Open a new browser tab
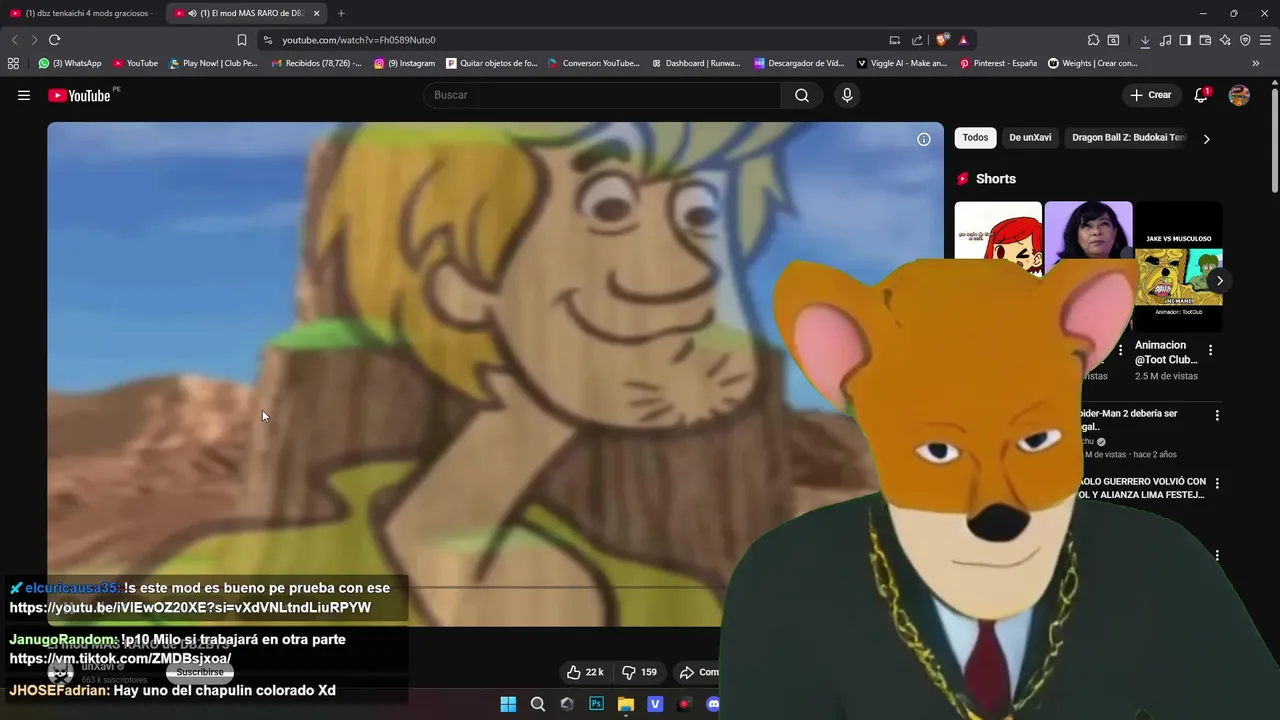Viewport: 1280px width, 720px height. pyautogui.click(x=341, y=13)
